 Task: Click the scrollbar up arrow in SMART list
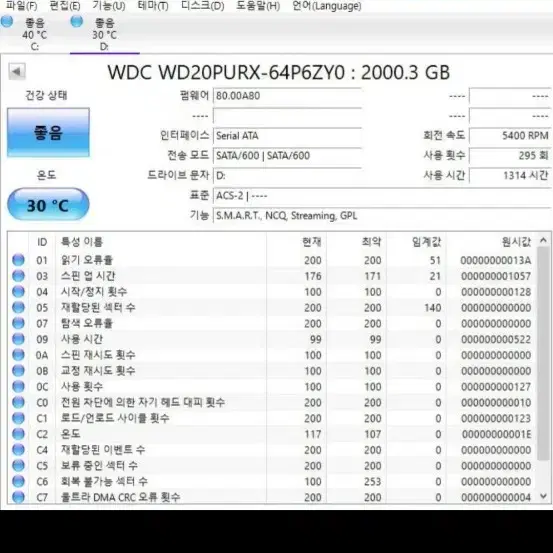[543, 241]
